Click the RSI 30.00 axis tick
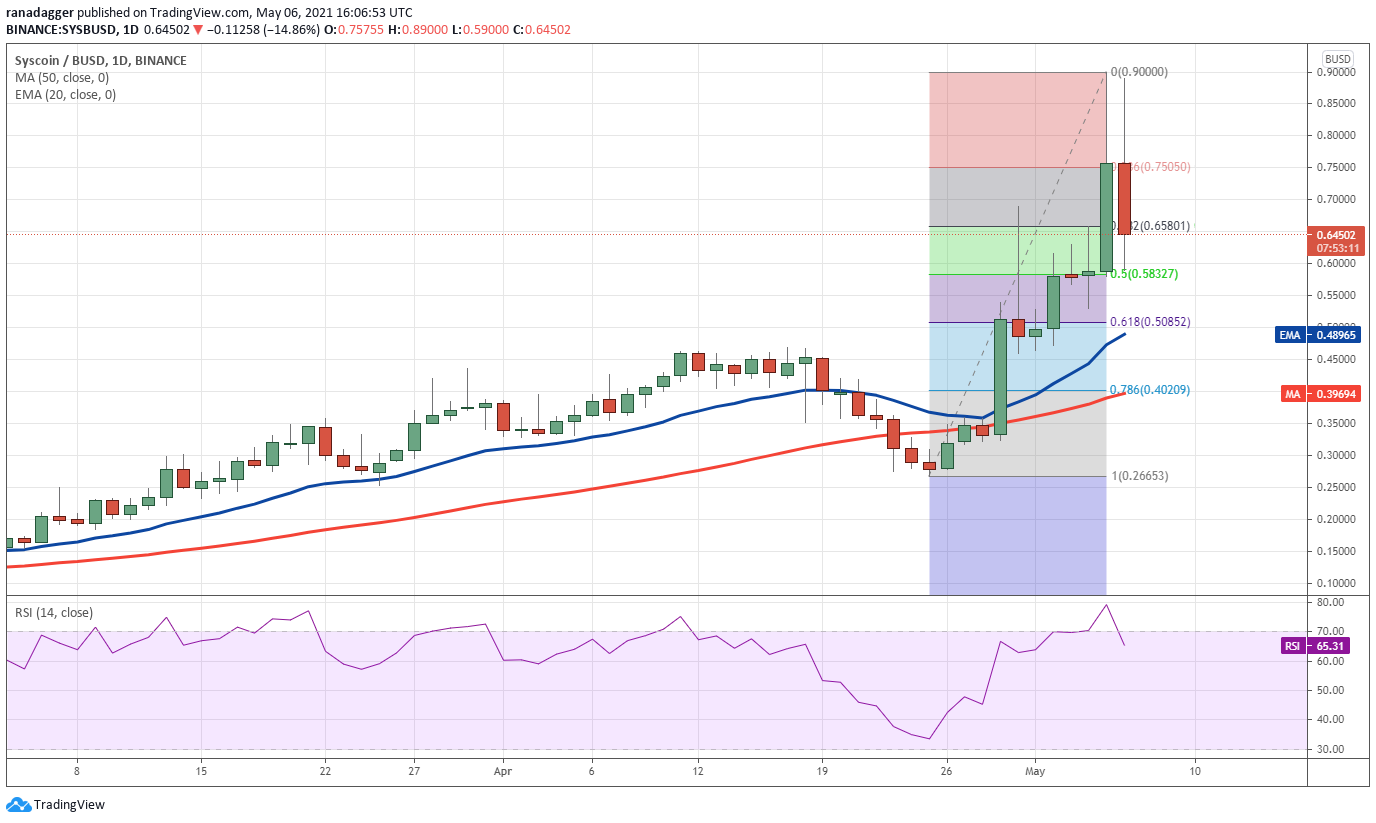1376x823 pixels. click(x=1330, y=749)
